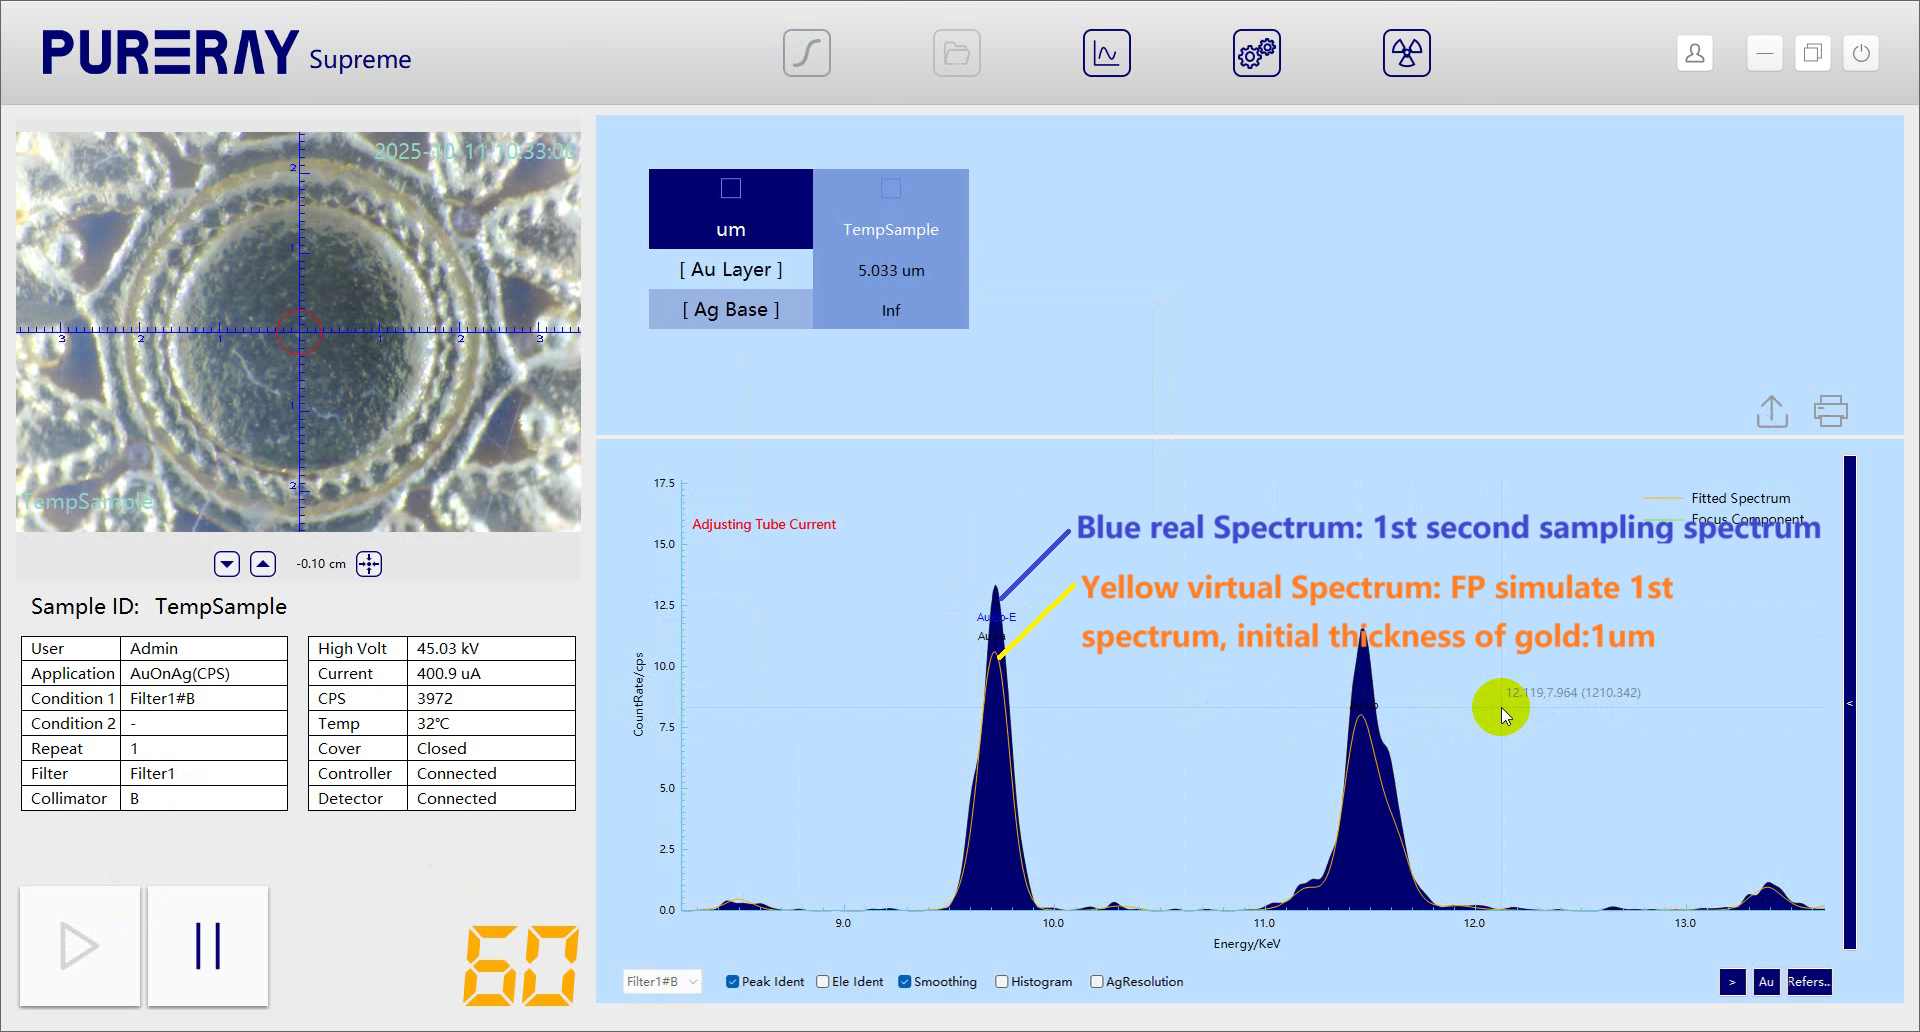This screenshot has width=1920, height=1032.
Task: Click the Refers.. button
Action: [x=1809, y=982]
